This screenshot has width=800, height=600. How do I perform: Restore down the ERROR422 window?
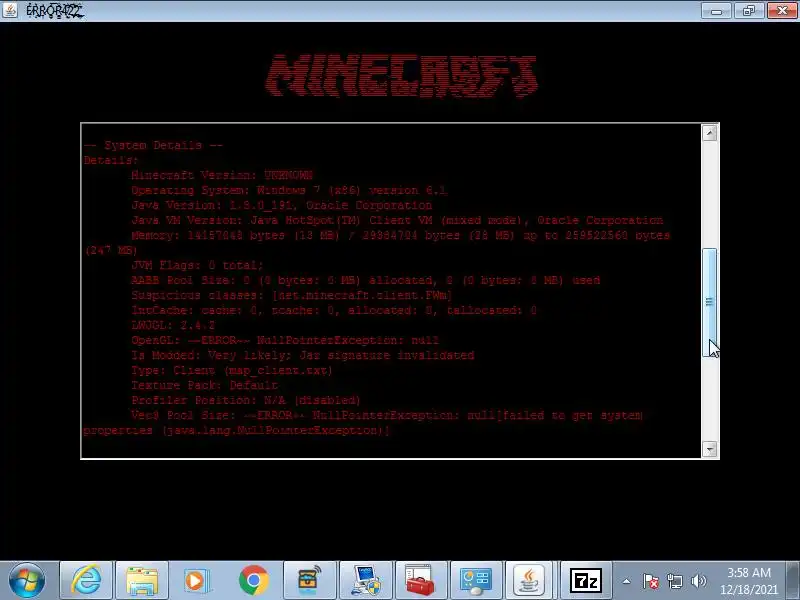tap(748, 11)
